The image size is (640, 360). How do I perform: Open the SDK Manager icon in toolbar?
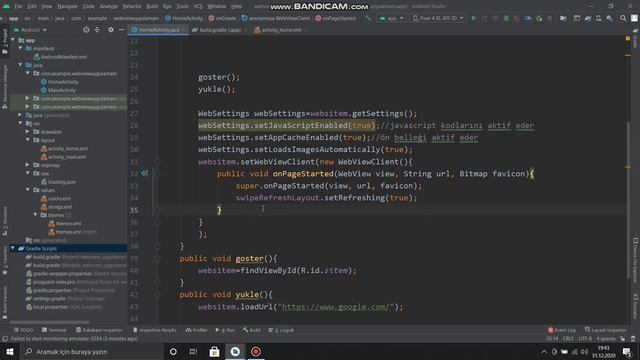point(609,18)
